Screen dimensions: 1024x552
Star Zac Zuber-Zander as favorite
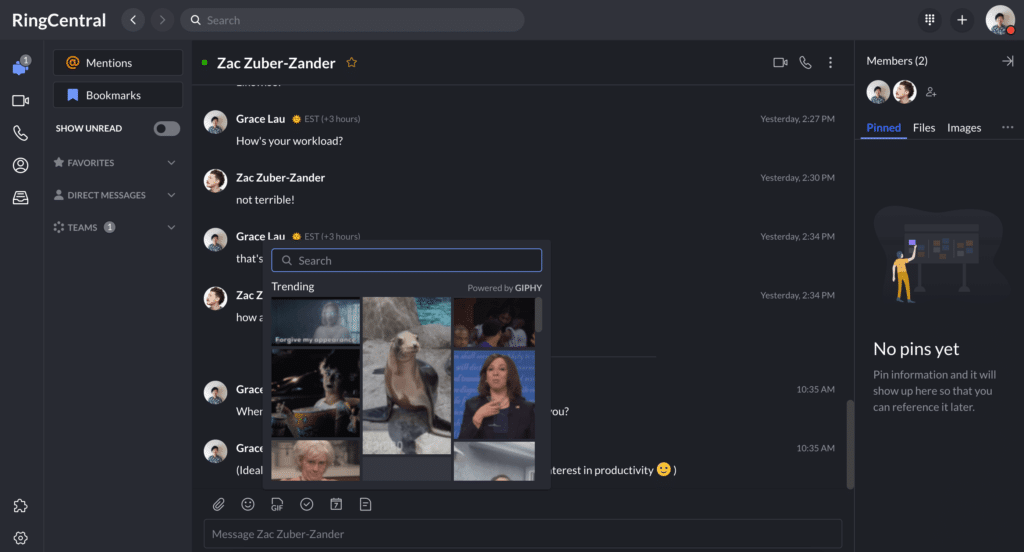(x=351, y=63)
